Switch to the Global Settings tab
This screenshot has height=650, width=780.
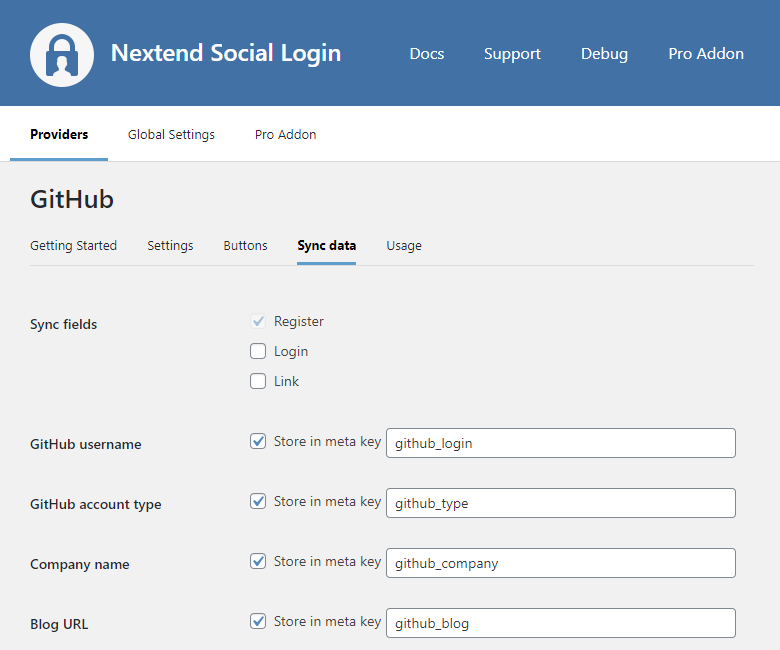pos(171,134)
